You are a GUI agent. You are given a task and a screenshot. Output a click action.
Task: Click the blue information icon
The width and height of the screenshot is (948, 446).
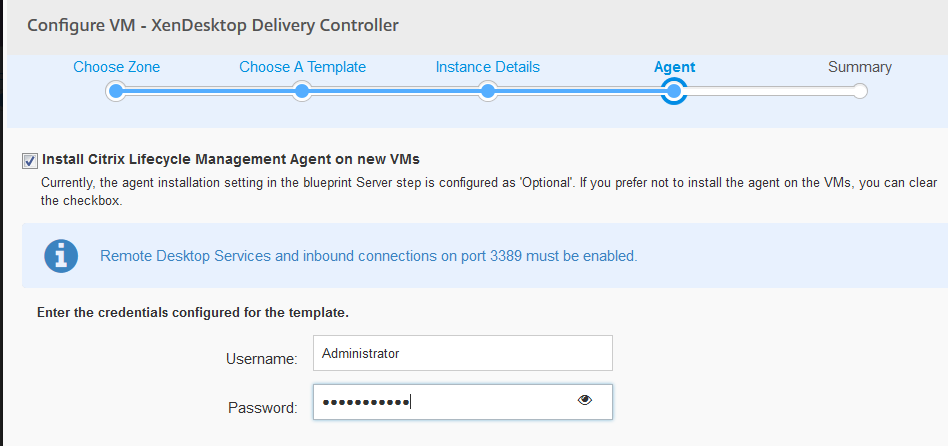point(61,256)
